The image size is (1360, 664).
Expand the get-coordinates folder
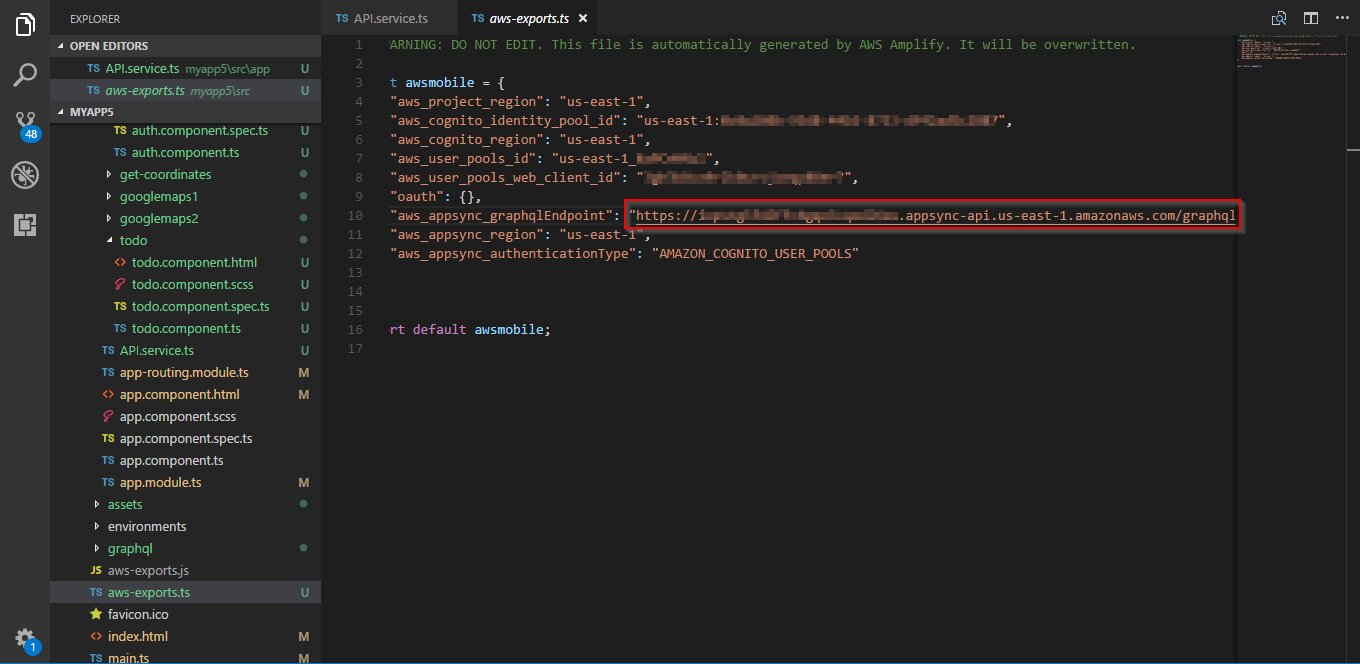pos(165,174)
